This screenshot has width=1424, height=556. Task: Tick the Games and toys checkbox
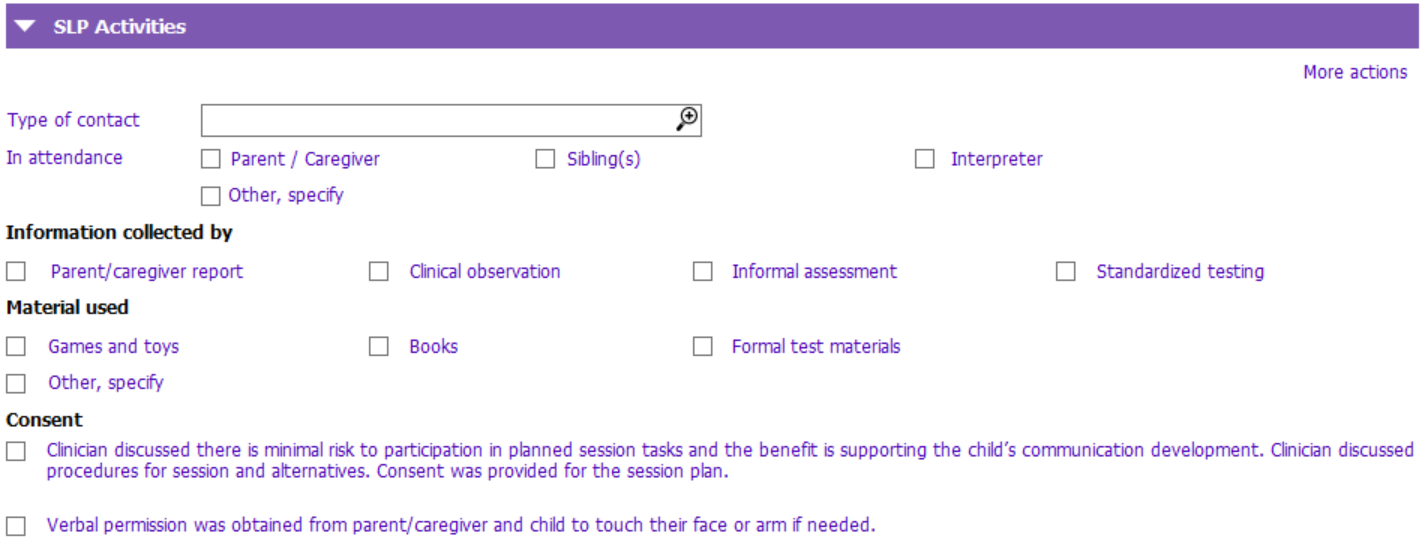[x=16, y=347]
